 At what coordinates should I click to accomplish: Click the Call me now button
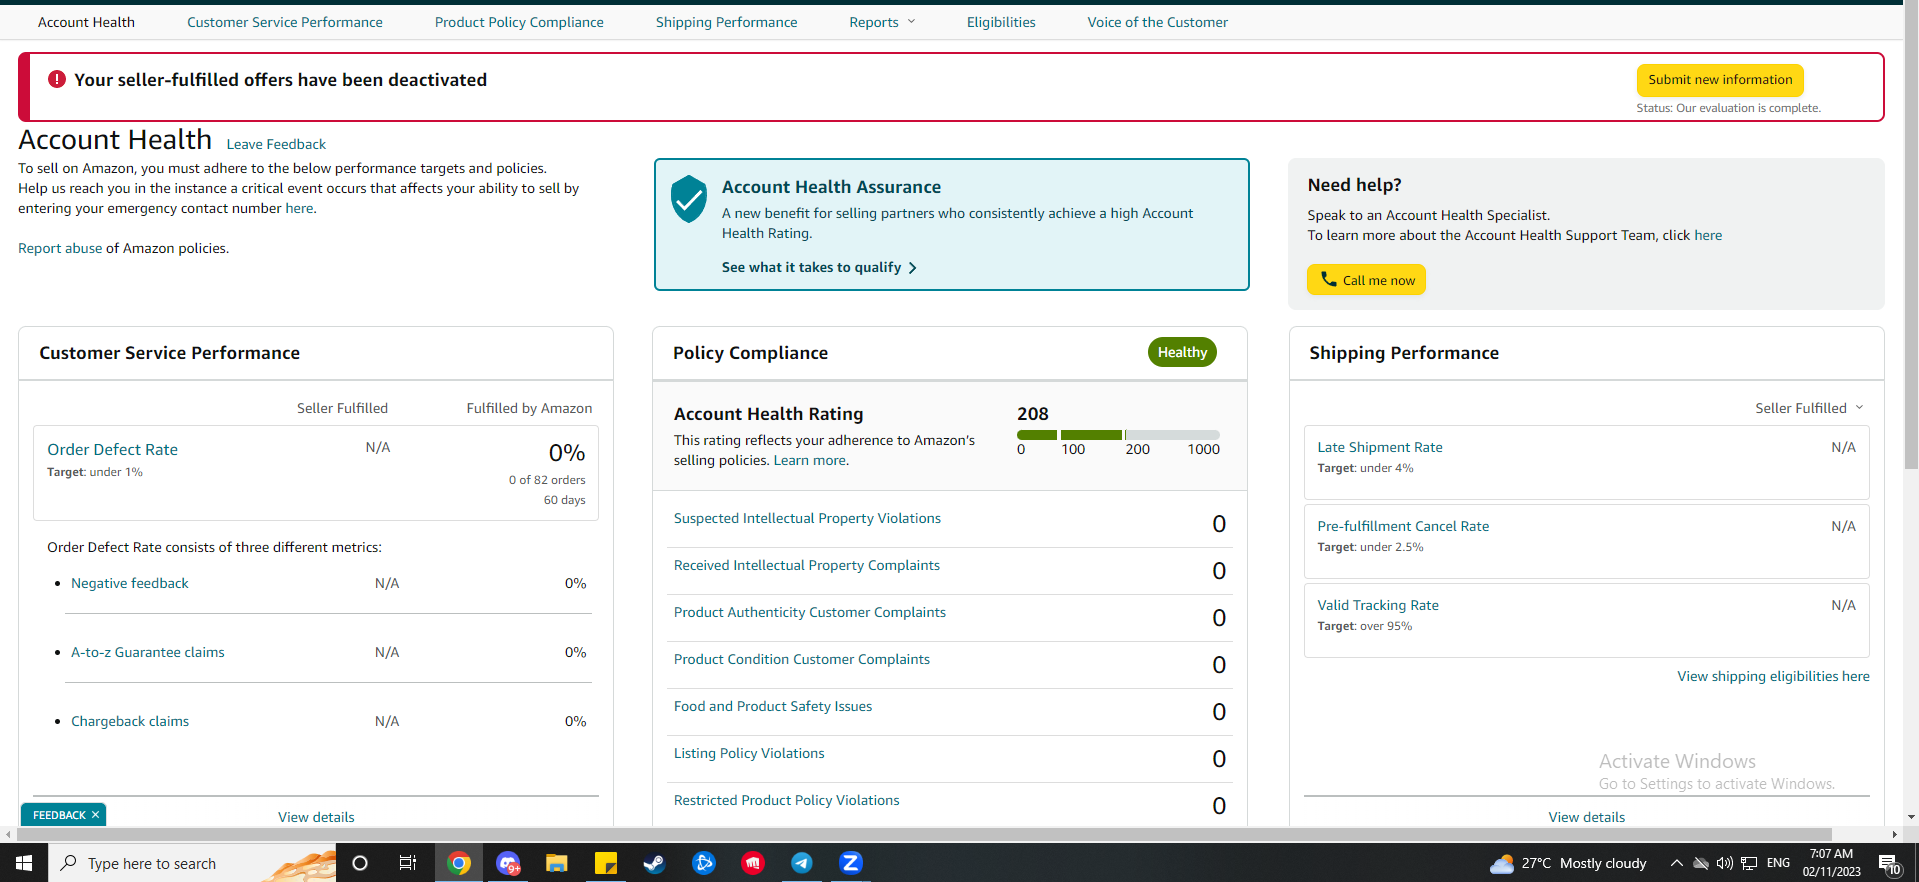[x=1366, y=280]
